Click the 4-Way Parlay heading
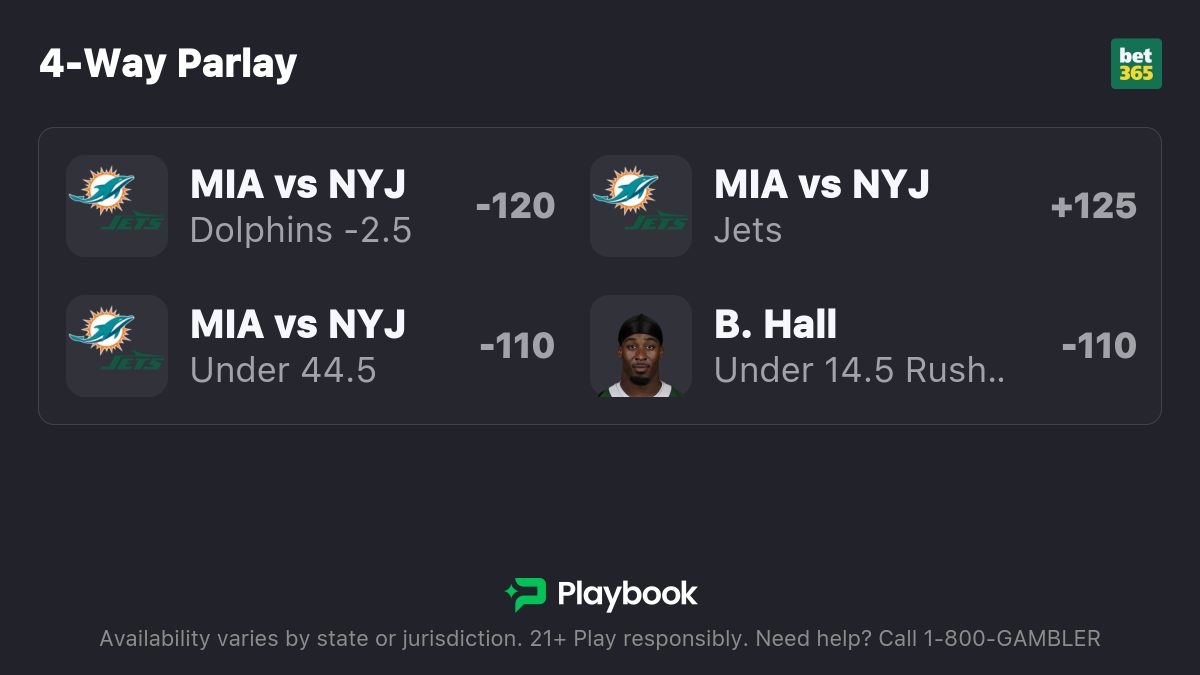 (168, 63)
